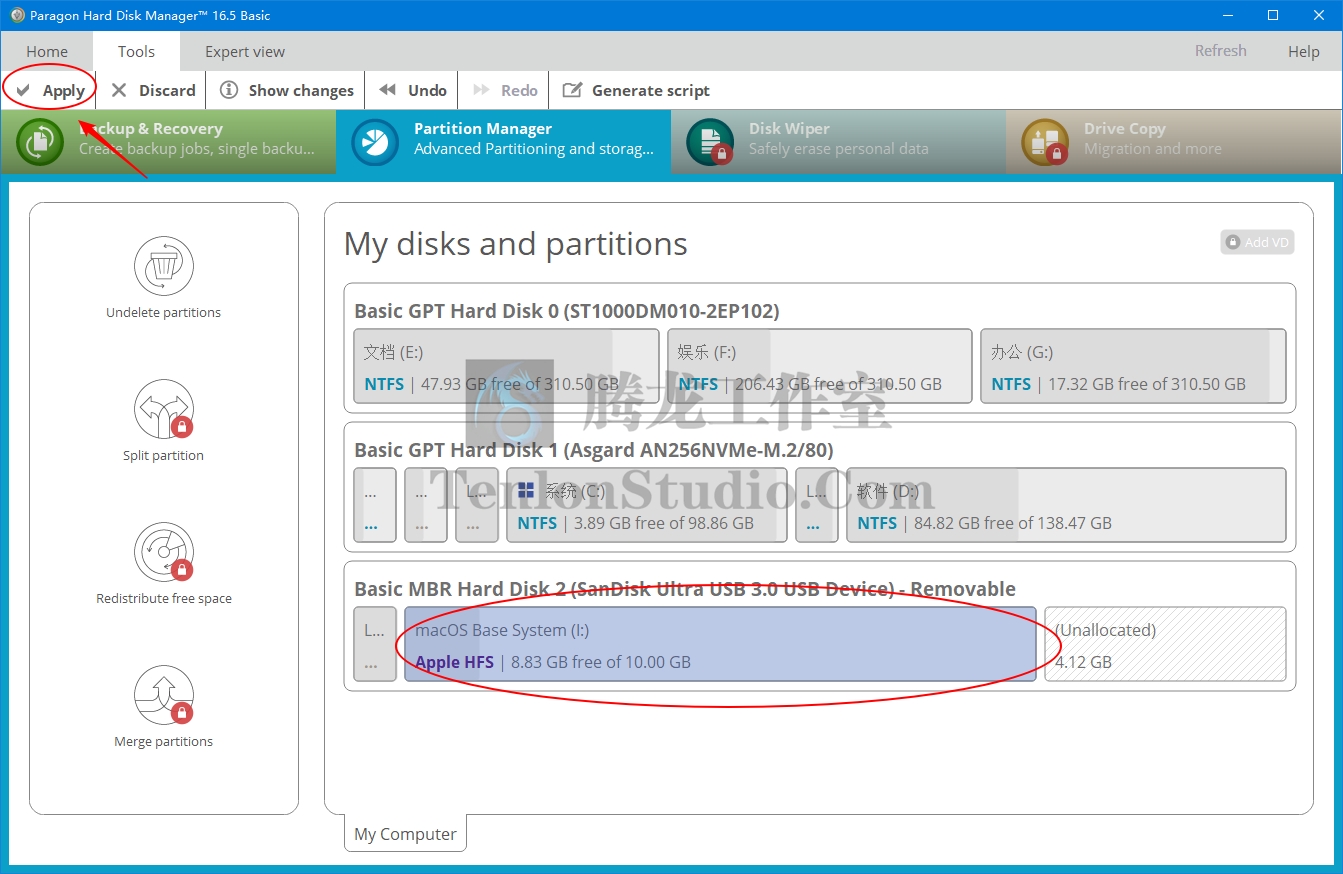Select small partition between C: and D:
The height and width of the screenshot is (874, 1343).
click(817, 505)
